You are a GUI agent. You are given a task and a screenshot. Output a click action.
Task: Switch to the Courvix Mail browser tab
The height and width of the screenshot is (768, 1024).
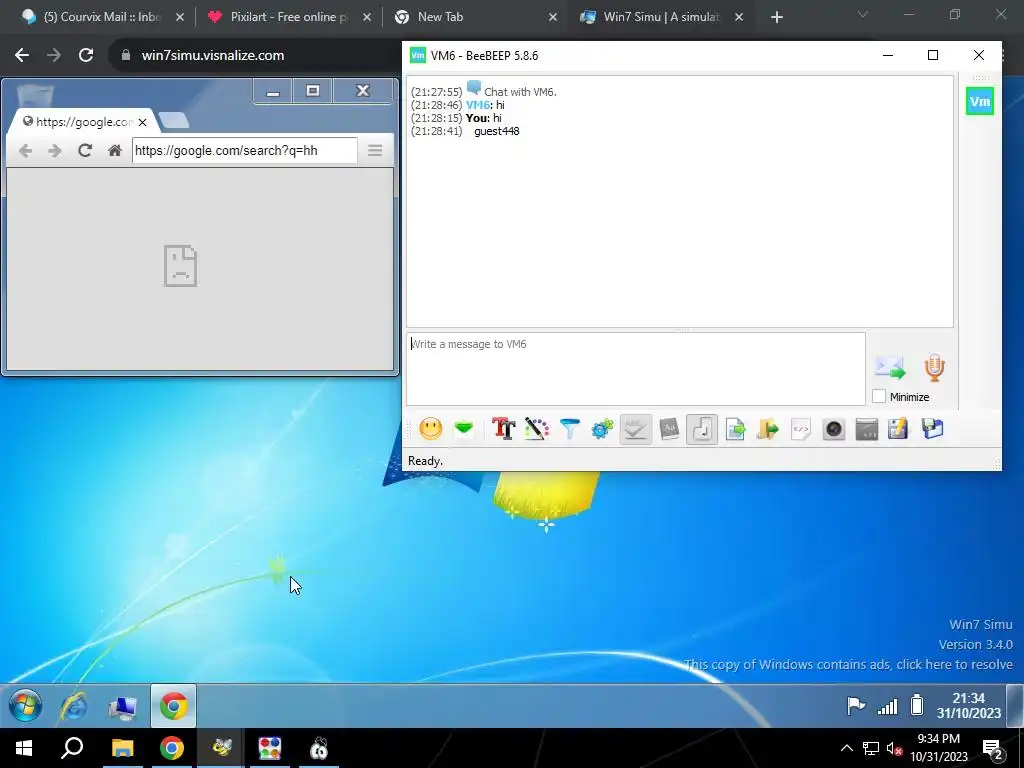[x=100, y=17]
